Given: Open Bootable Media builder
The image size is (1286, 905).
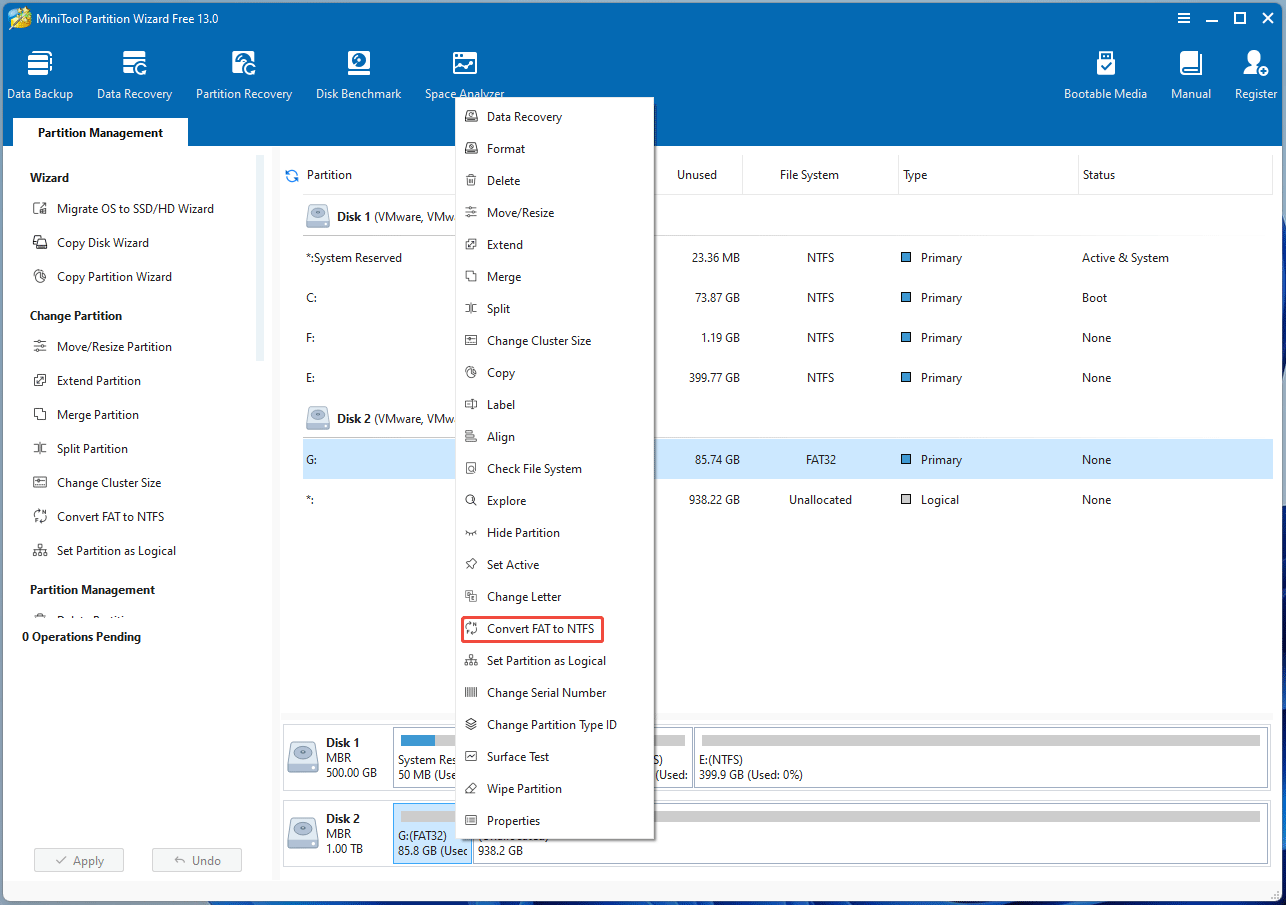Looking at the screenshot, I should tap(1105, 76).
